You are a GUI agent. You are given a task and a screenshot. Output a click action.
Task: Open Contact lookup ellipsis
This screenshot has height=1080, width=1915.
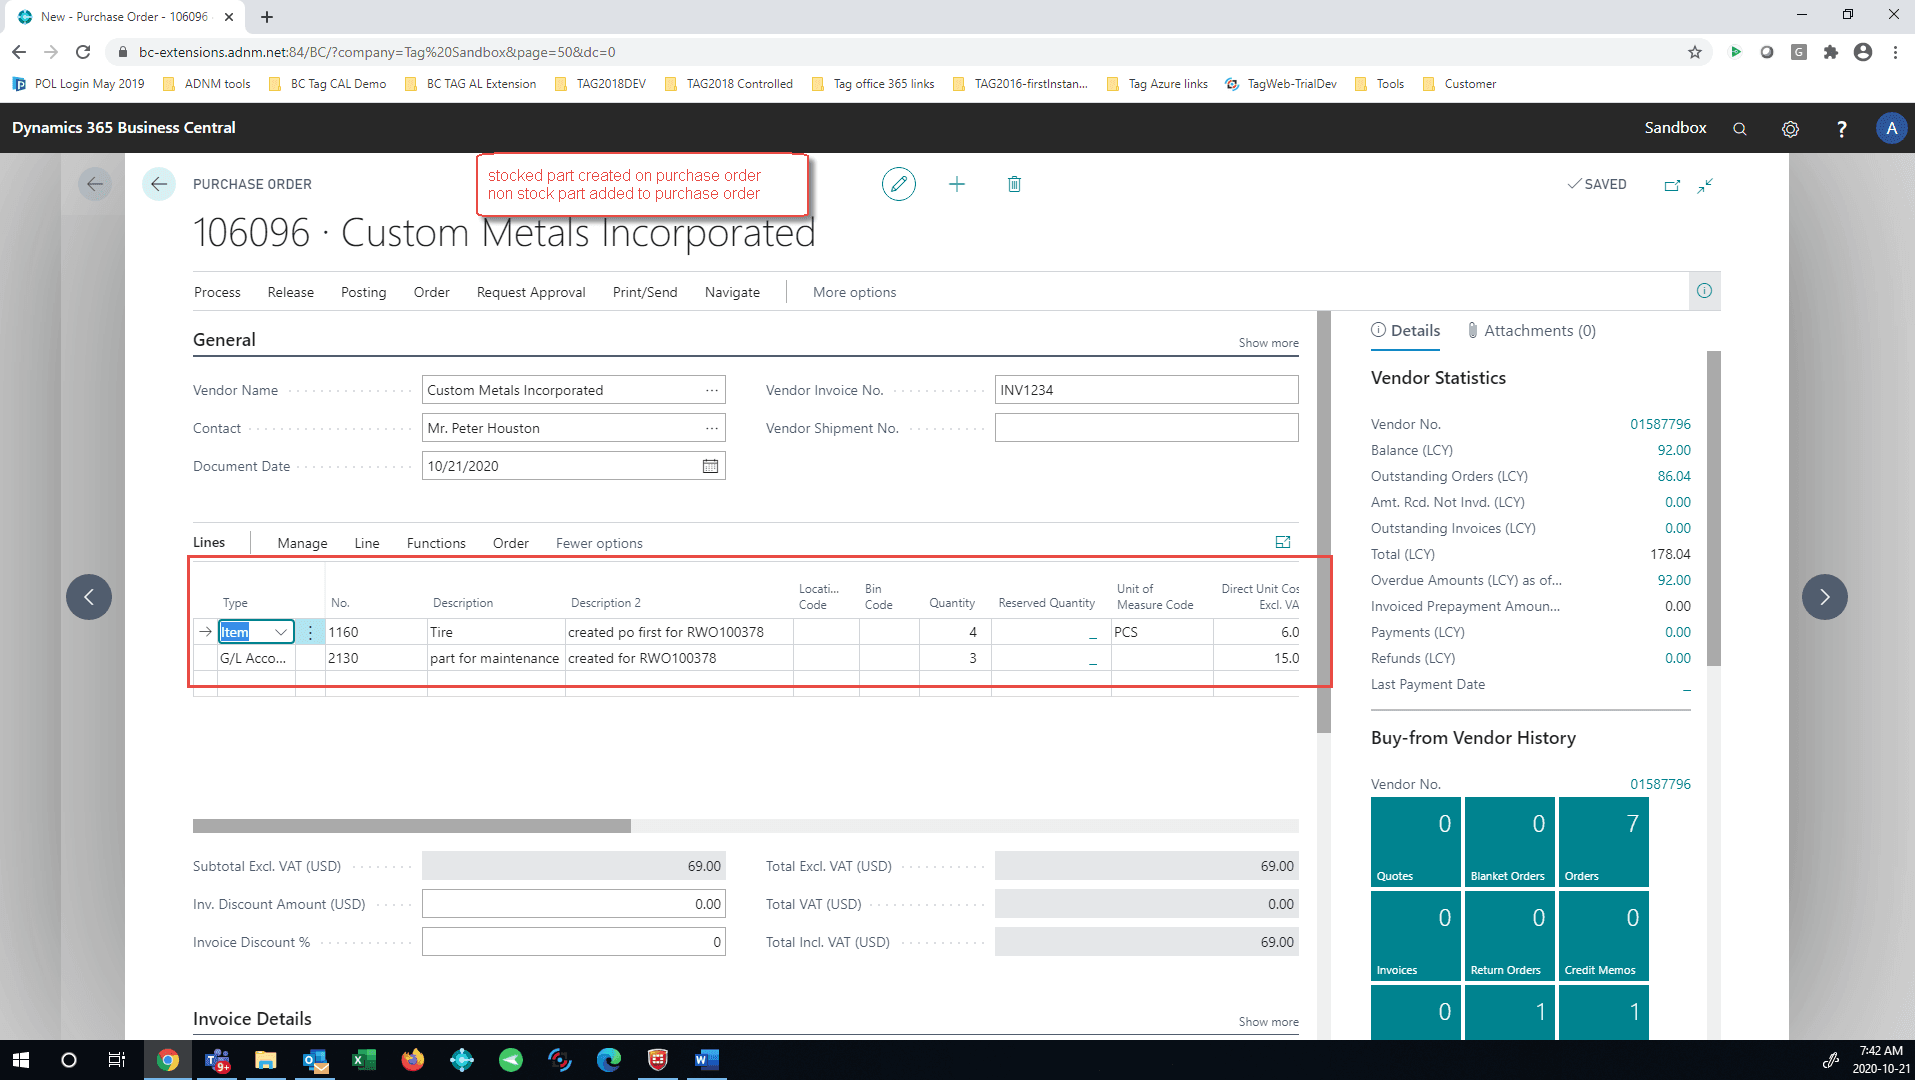(x=711, y=428)
